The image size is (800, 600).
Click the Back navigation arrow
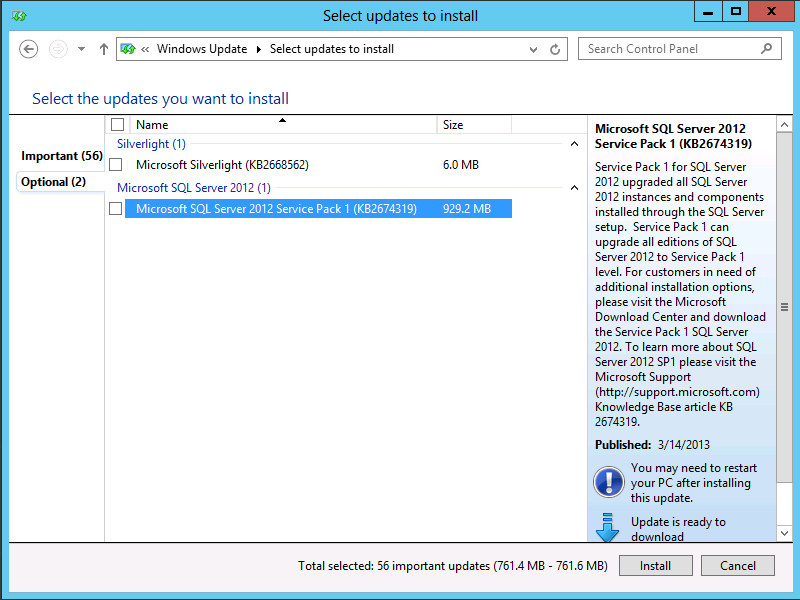[29, 49]
